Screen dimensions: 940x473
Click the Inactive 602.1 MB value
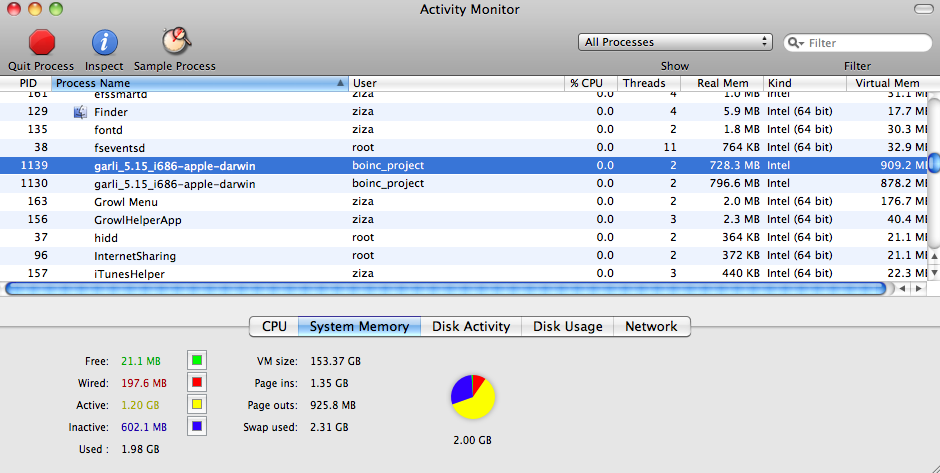(144, 427)
